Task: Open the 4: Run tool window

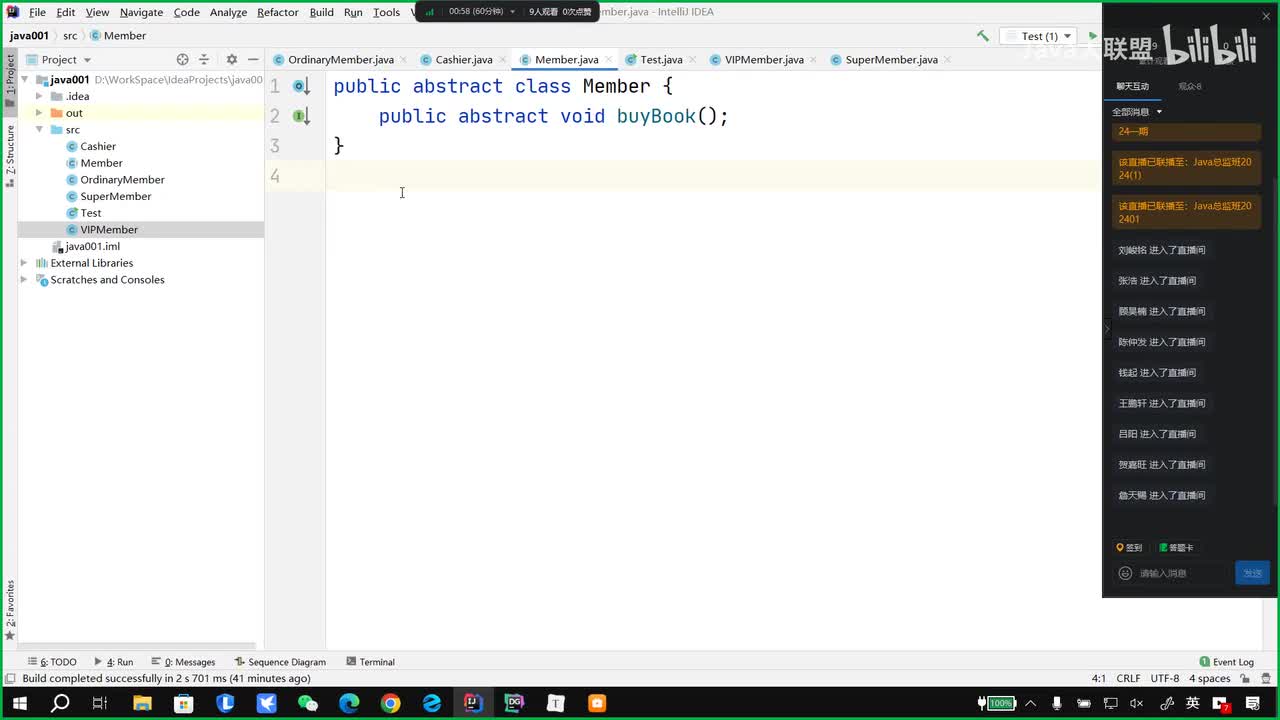Action: point(113,662)
